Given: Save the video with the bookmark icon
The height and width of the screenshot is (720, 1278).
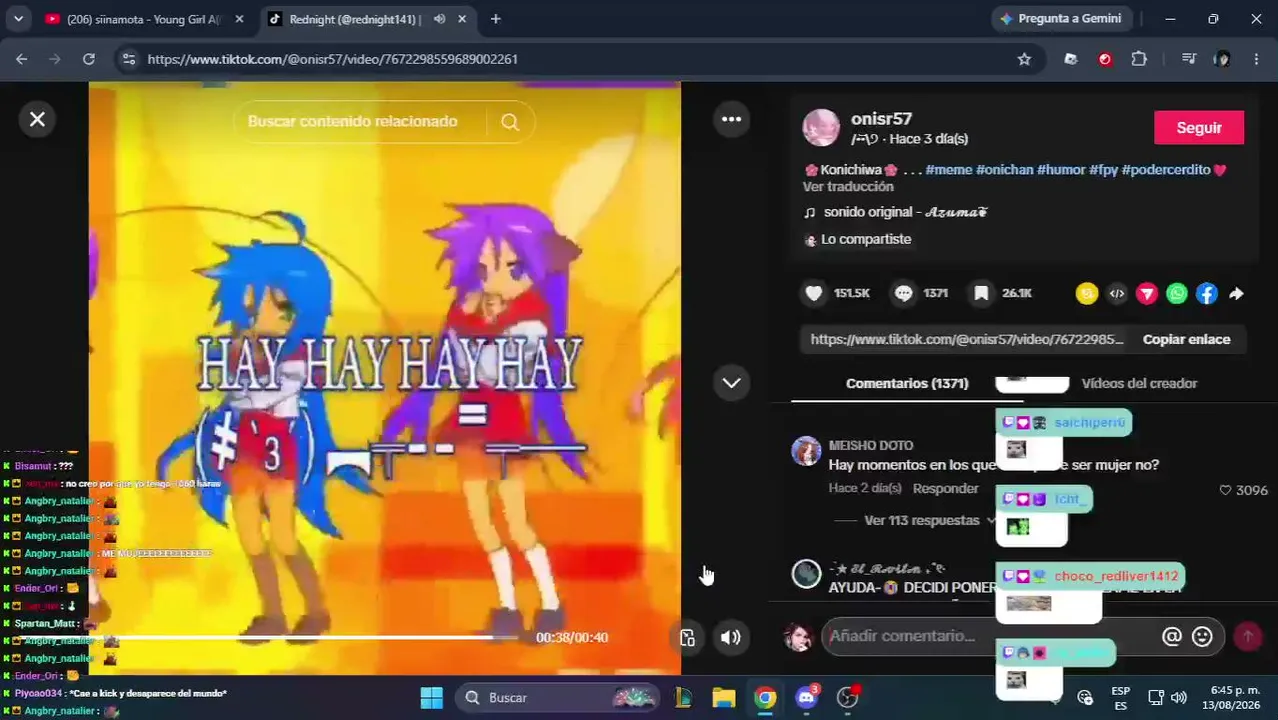Looking at the screenshot, I should (981, 293).
